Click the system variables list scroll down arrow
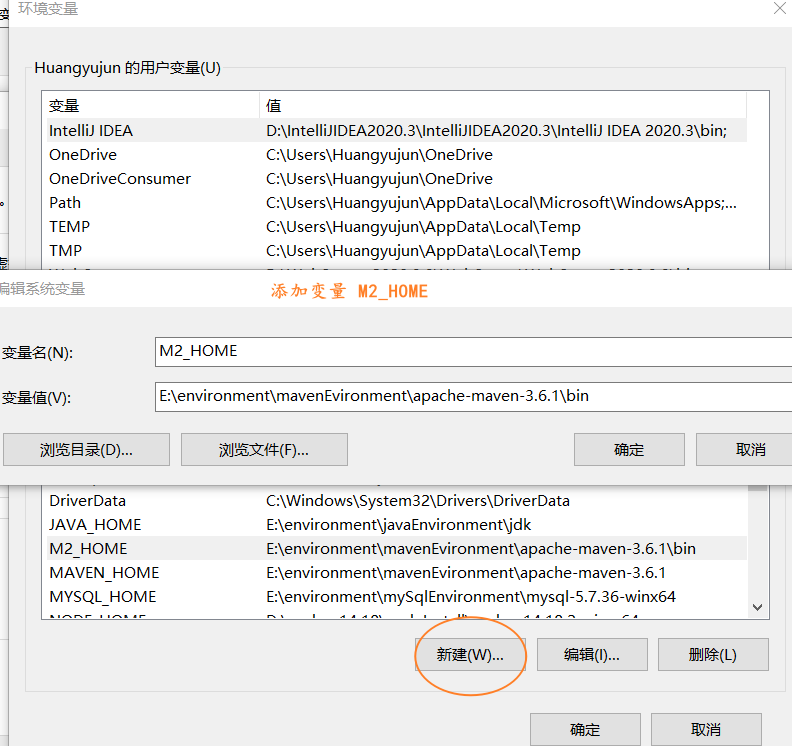Screen dimensions: 792x746 coord(758,607)
